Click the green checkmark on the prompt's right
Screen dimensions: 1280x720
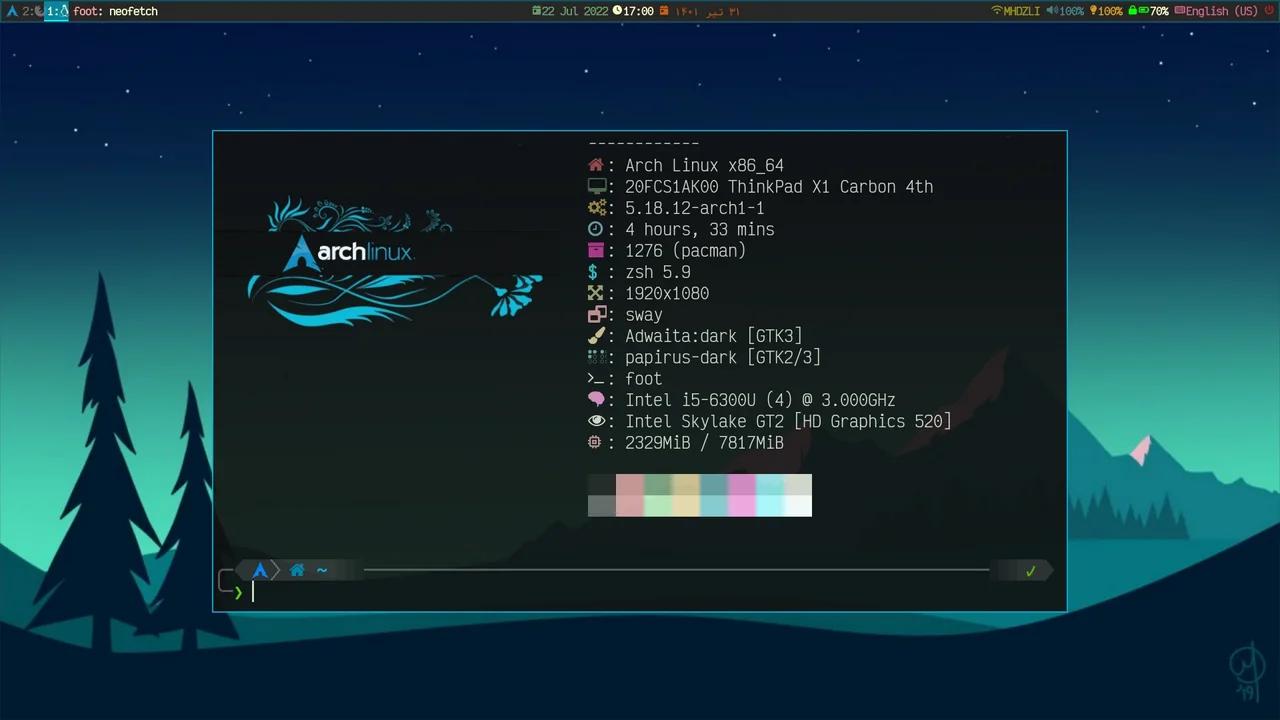pyautogui.click(x=1030, y=570)
